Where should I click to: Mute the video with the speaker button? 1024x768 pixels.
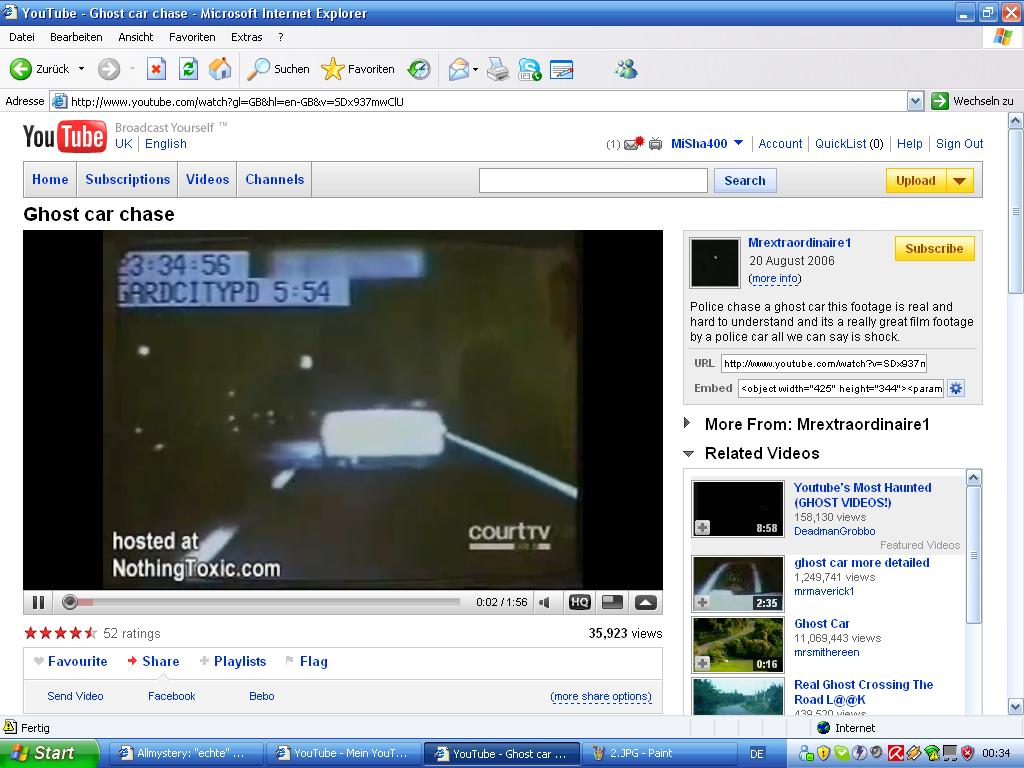[x=545, y=602]
